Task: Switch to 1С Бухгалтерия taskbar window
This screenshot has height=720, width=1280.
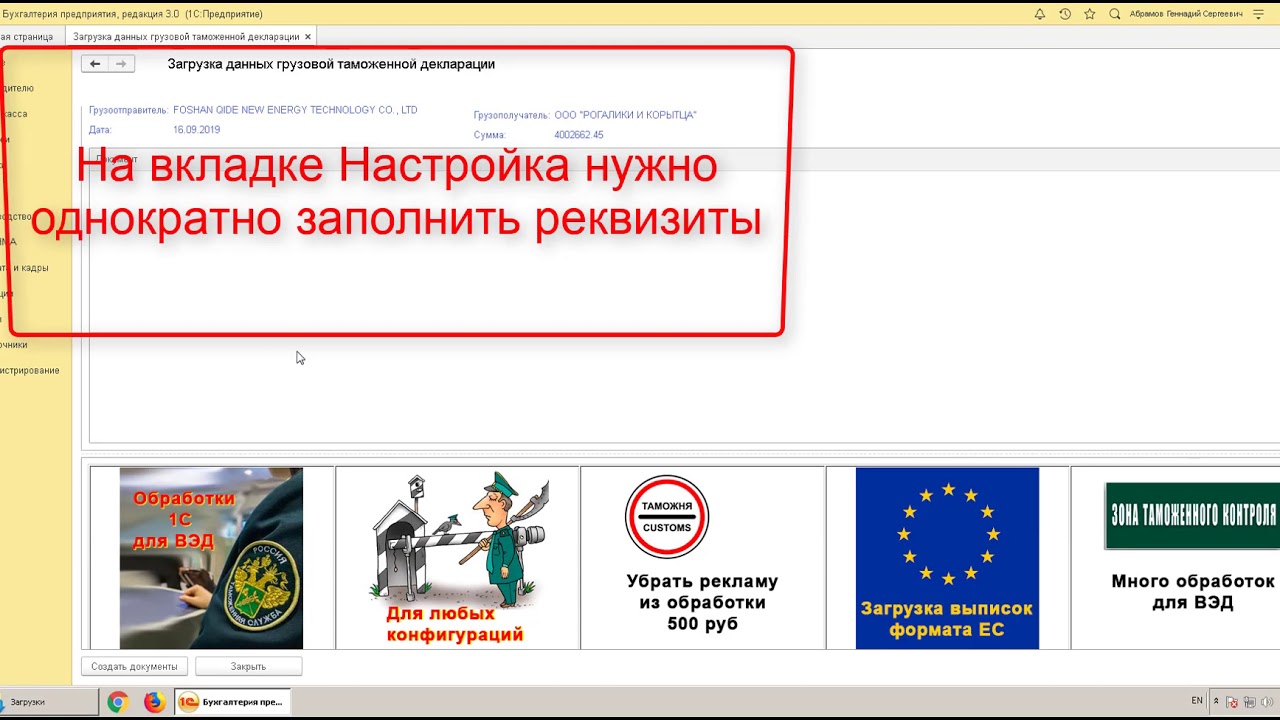Action: tap(232, 702)
